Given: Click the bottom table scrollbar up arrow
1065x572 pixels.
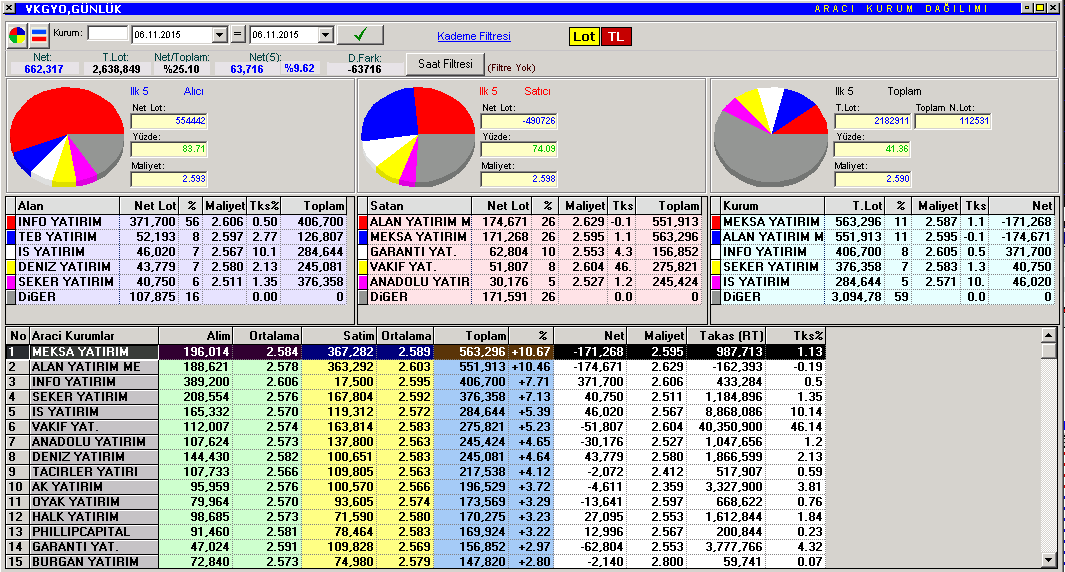Looking at the screenshot, I should [x=1049, y=335].
